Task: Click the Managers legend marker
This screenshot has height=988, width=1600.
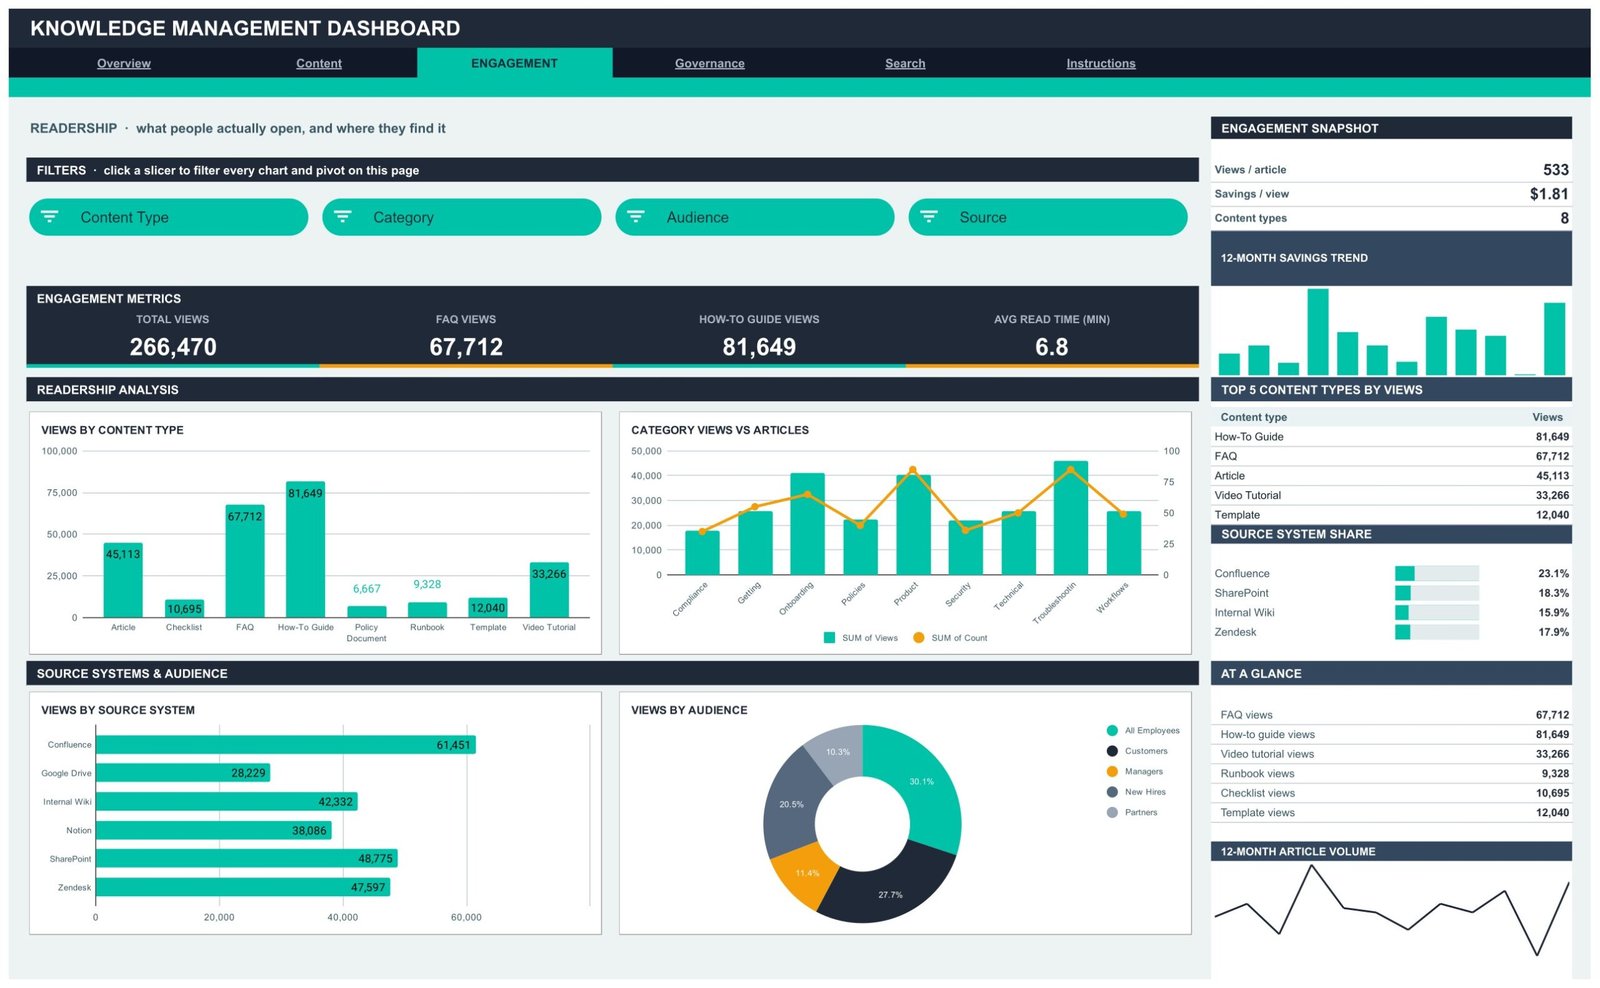Action: coord(1112,772)
